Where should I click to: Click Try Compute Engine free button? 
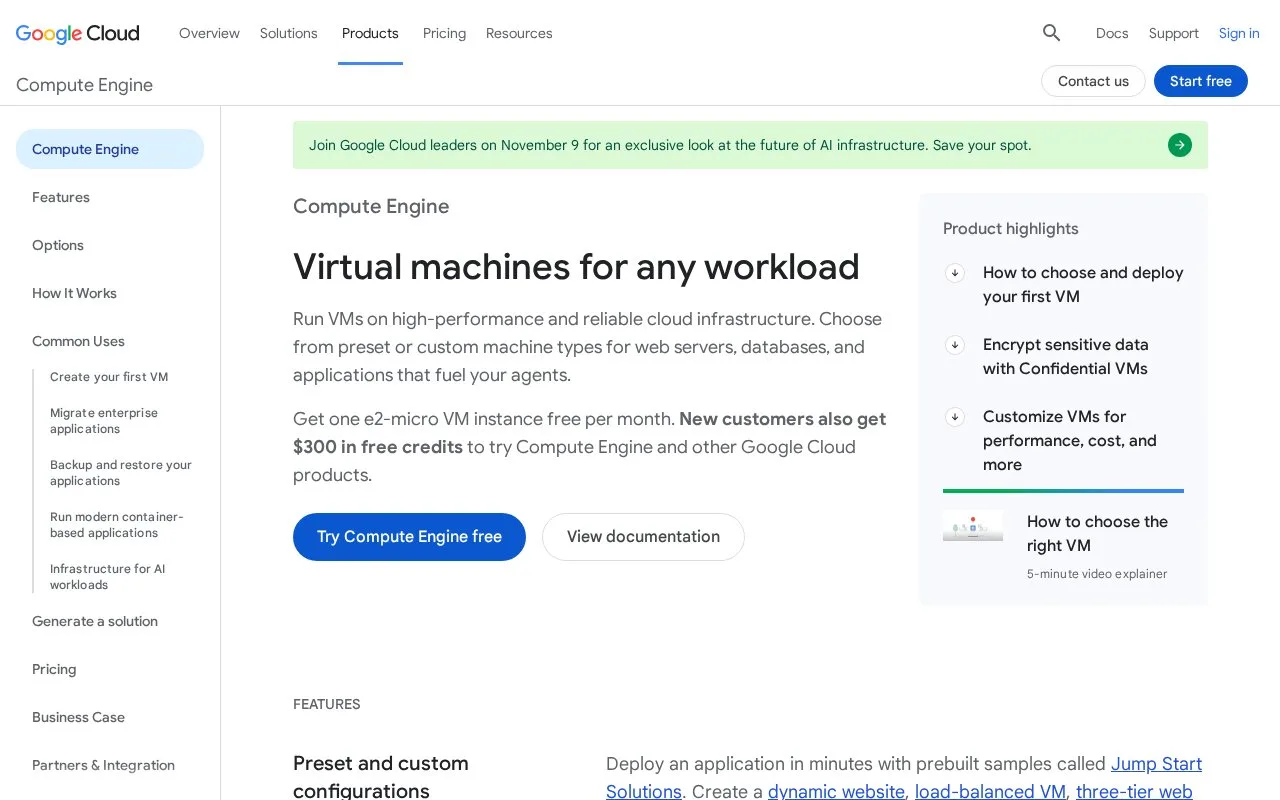pyautogui.click(x=409, y=537)
